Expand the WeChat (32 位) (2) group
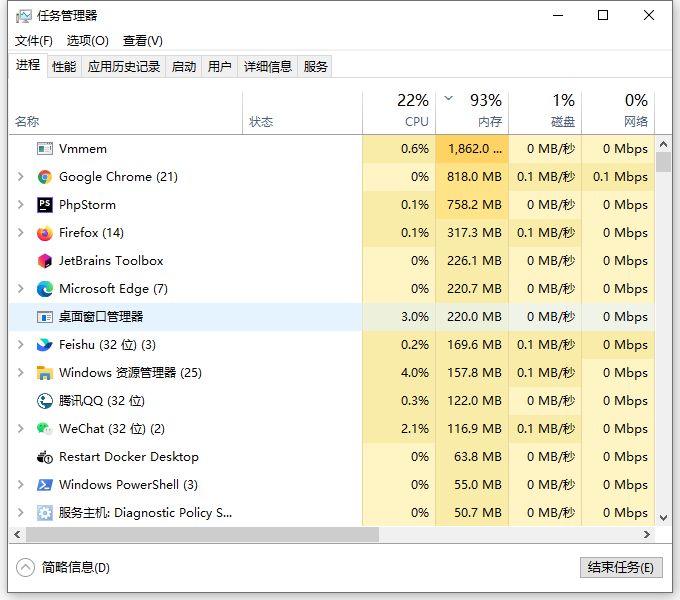Image resolution: width=680 pixels, height=600 pixels. click(20, 429)
